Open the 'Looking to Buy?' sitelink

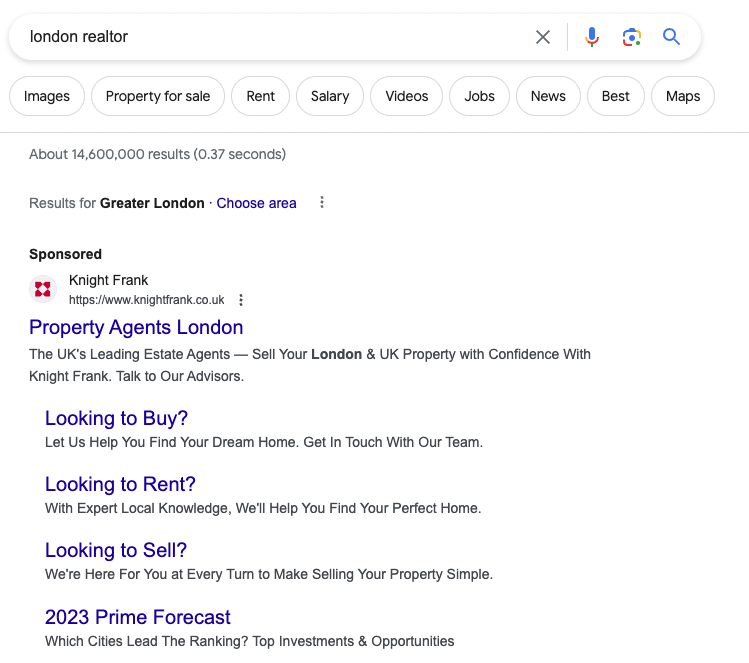tap(116, 418)
